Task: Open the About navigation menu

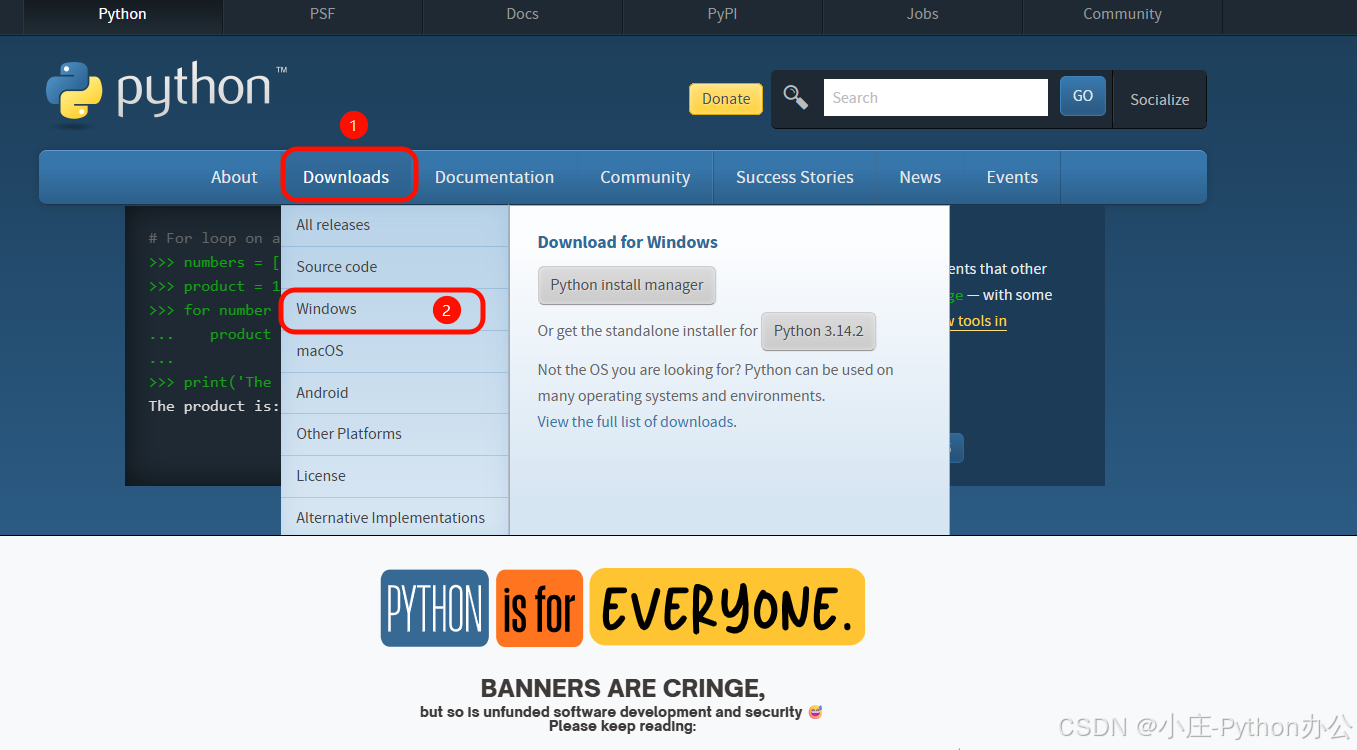Action: (234, 177)
